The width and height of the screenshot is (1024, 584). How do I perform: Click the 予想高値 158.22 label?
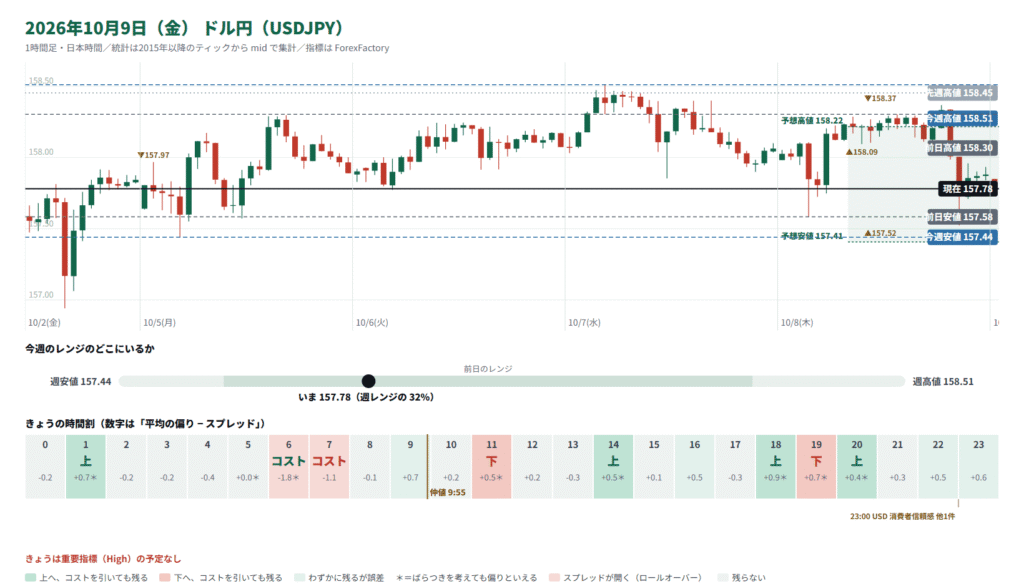coord(812,121)
